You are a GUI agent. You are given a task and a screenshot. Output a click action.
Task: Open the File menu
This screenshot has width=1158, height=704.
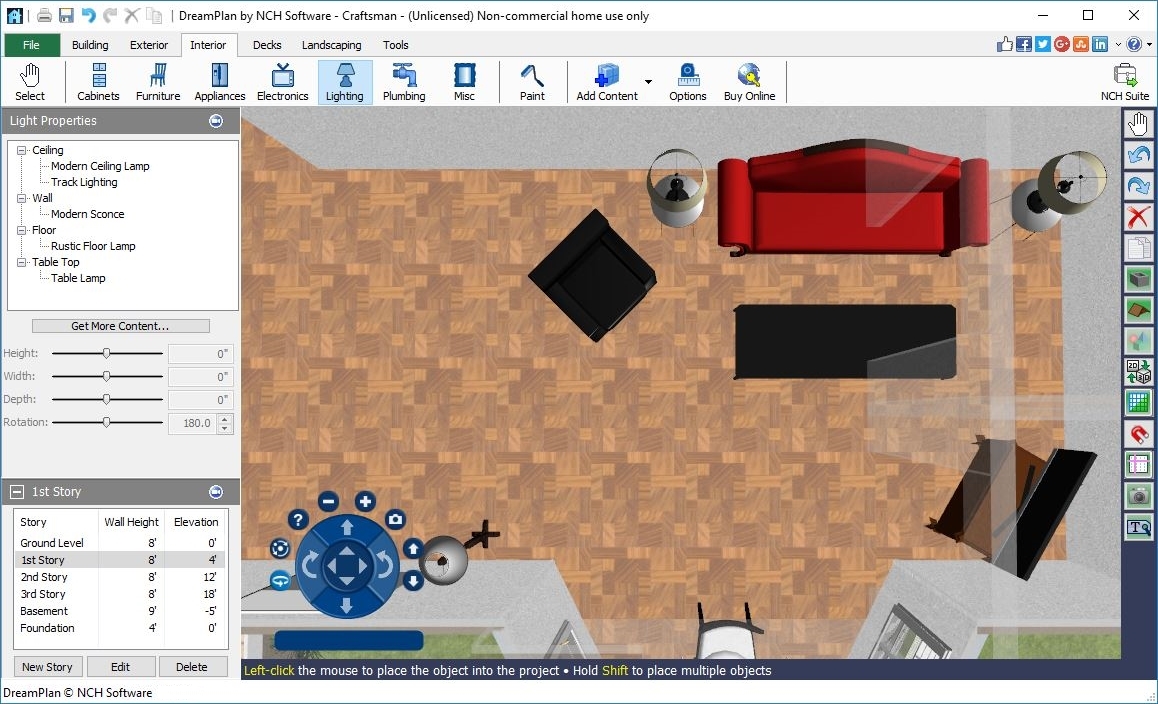pos(32,45)
